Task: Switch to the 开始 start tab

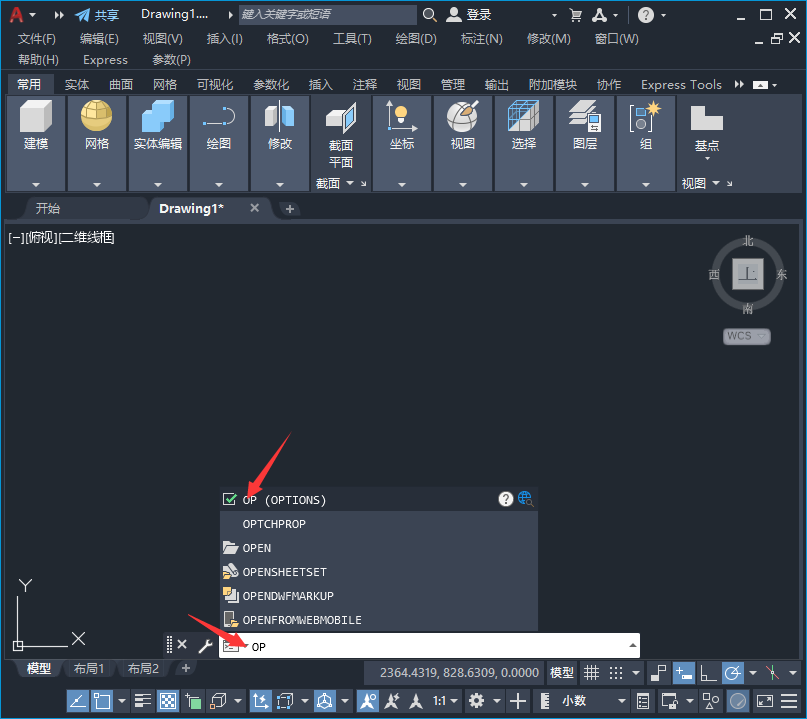Action: pyautogui.click(x=48, y=208)
